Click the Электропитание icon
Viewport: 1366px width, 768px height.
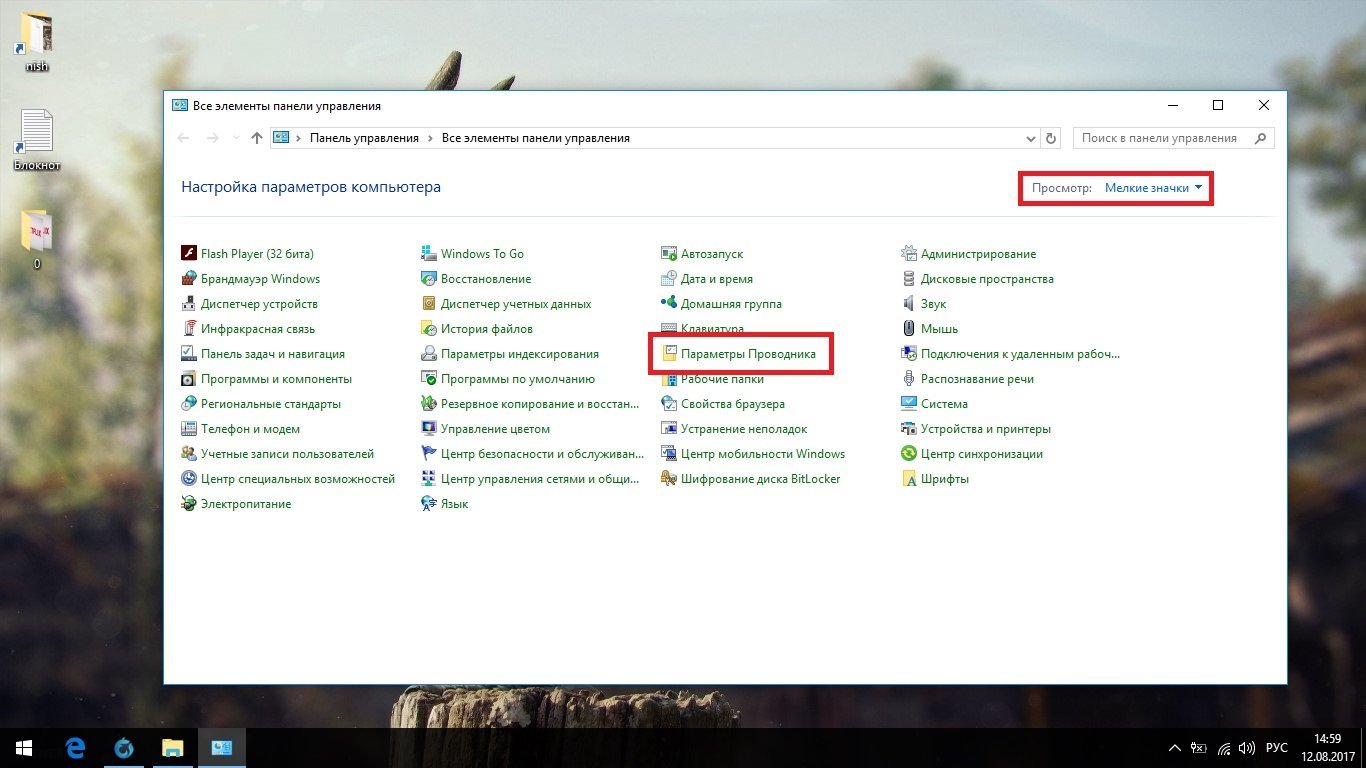[x=189, y=504]
